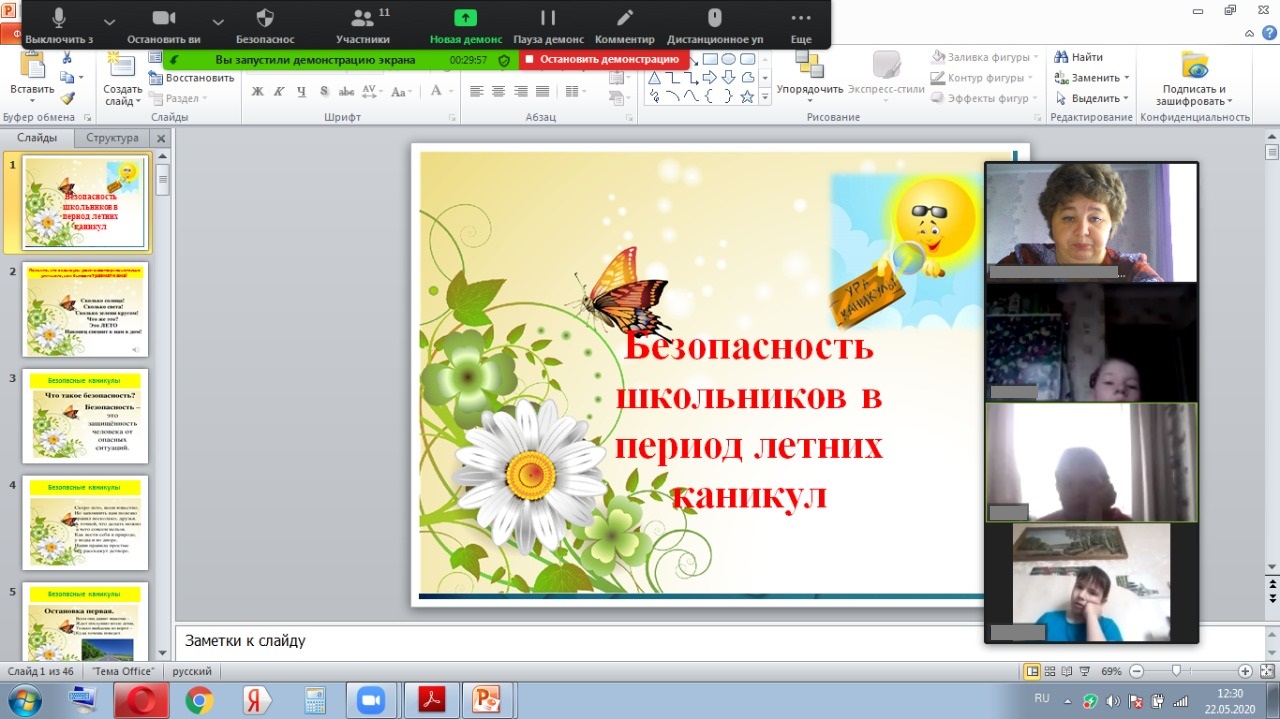Open Zoom more options (Еще)
Screen dimensions: 1280x719
pos(800,24)
